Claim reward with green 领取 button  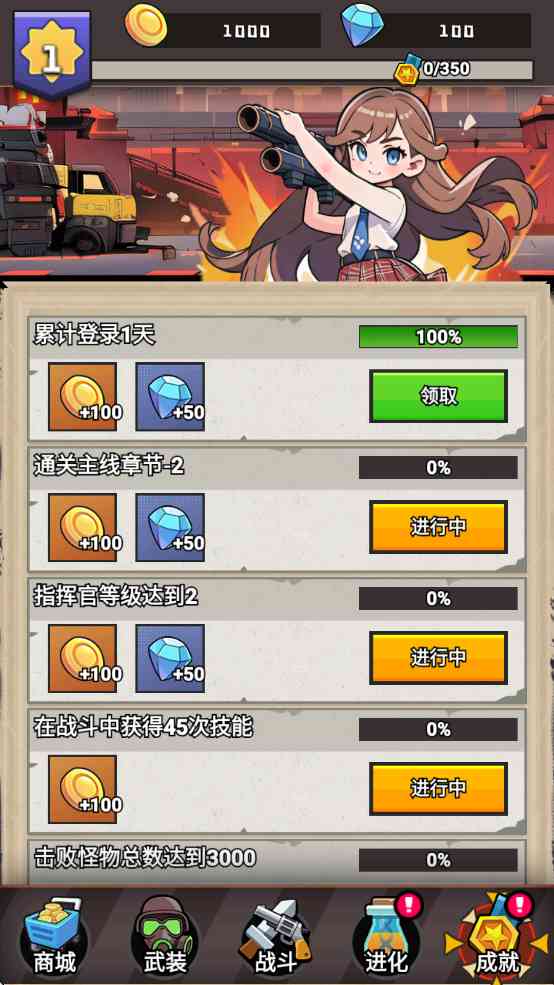(x=438, y=396)
